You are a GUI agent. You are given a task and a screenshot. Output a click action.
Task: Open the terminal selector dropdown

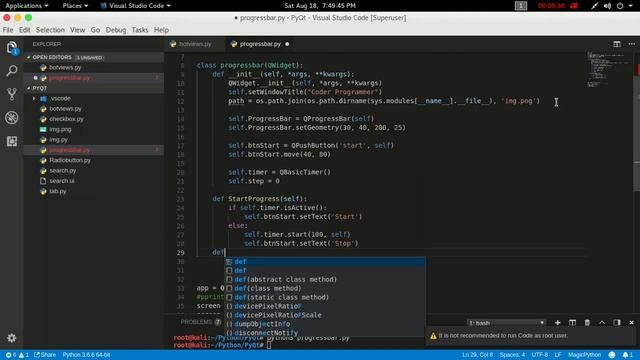(506, 322)
